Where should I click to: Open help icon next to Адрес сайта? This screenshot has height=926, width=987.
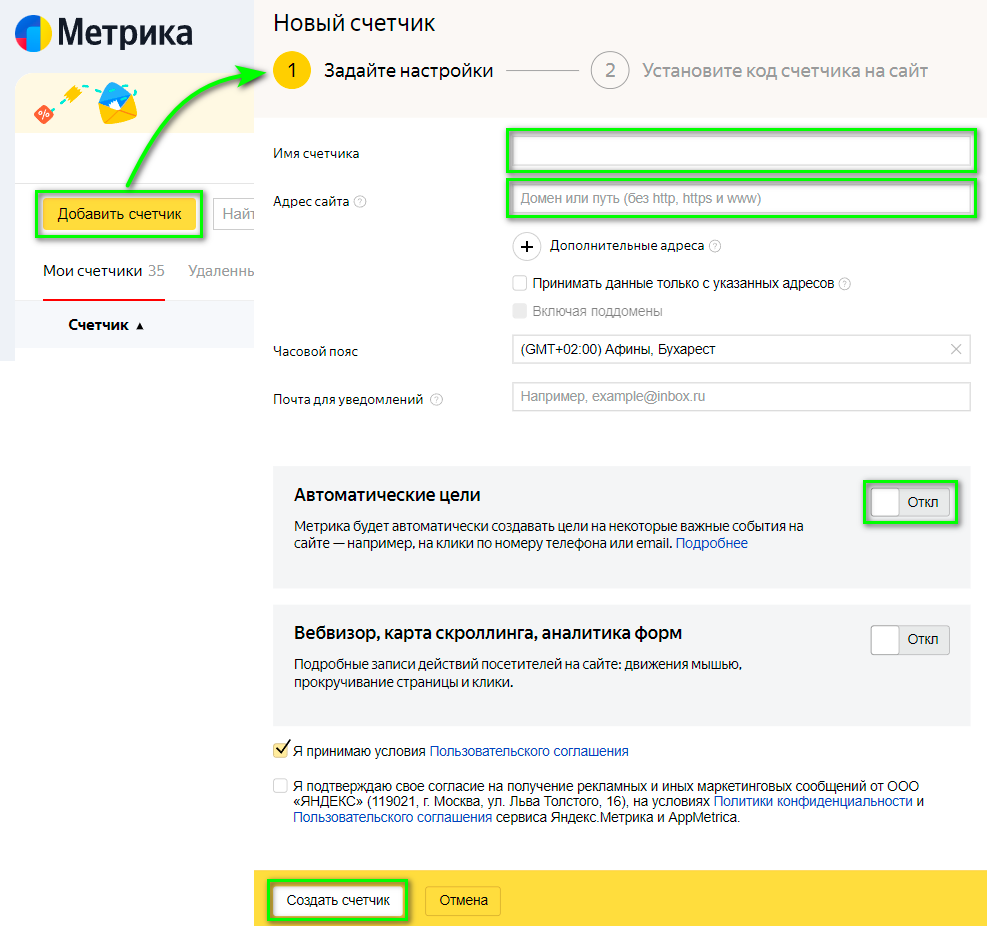tap(360, 201)
